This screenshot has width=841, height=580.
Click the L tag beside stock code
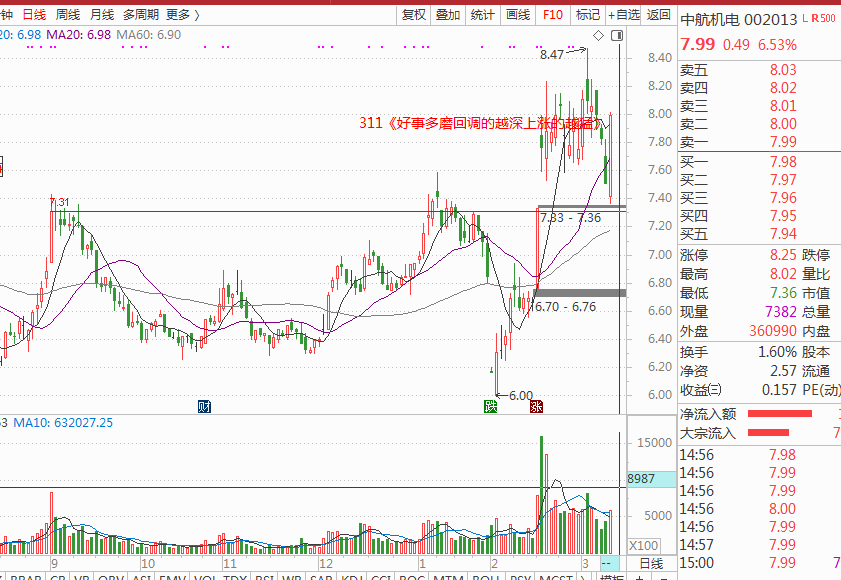(x=805, y=18)
